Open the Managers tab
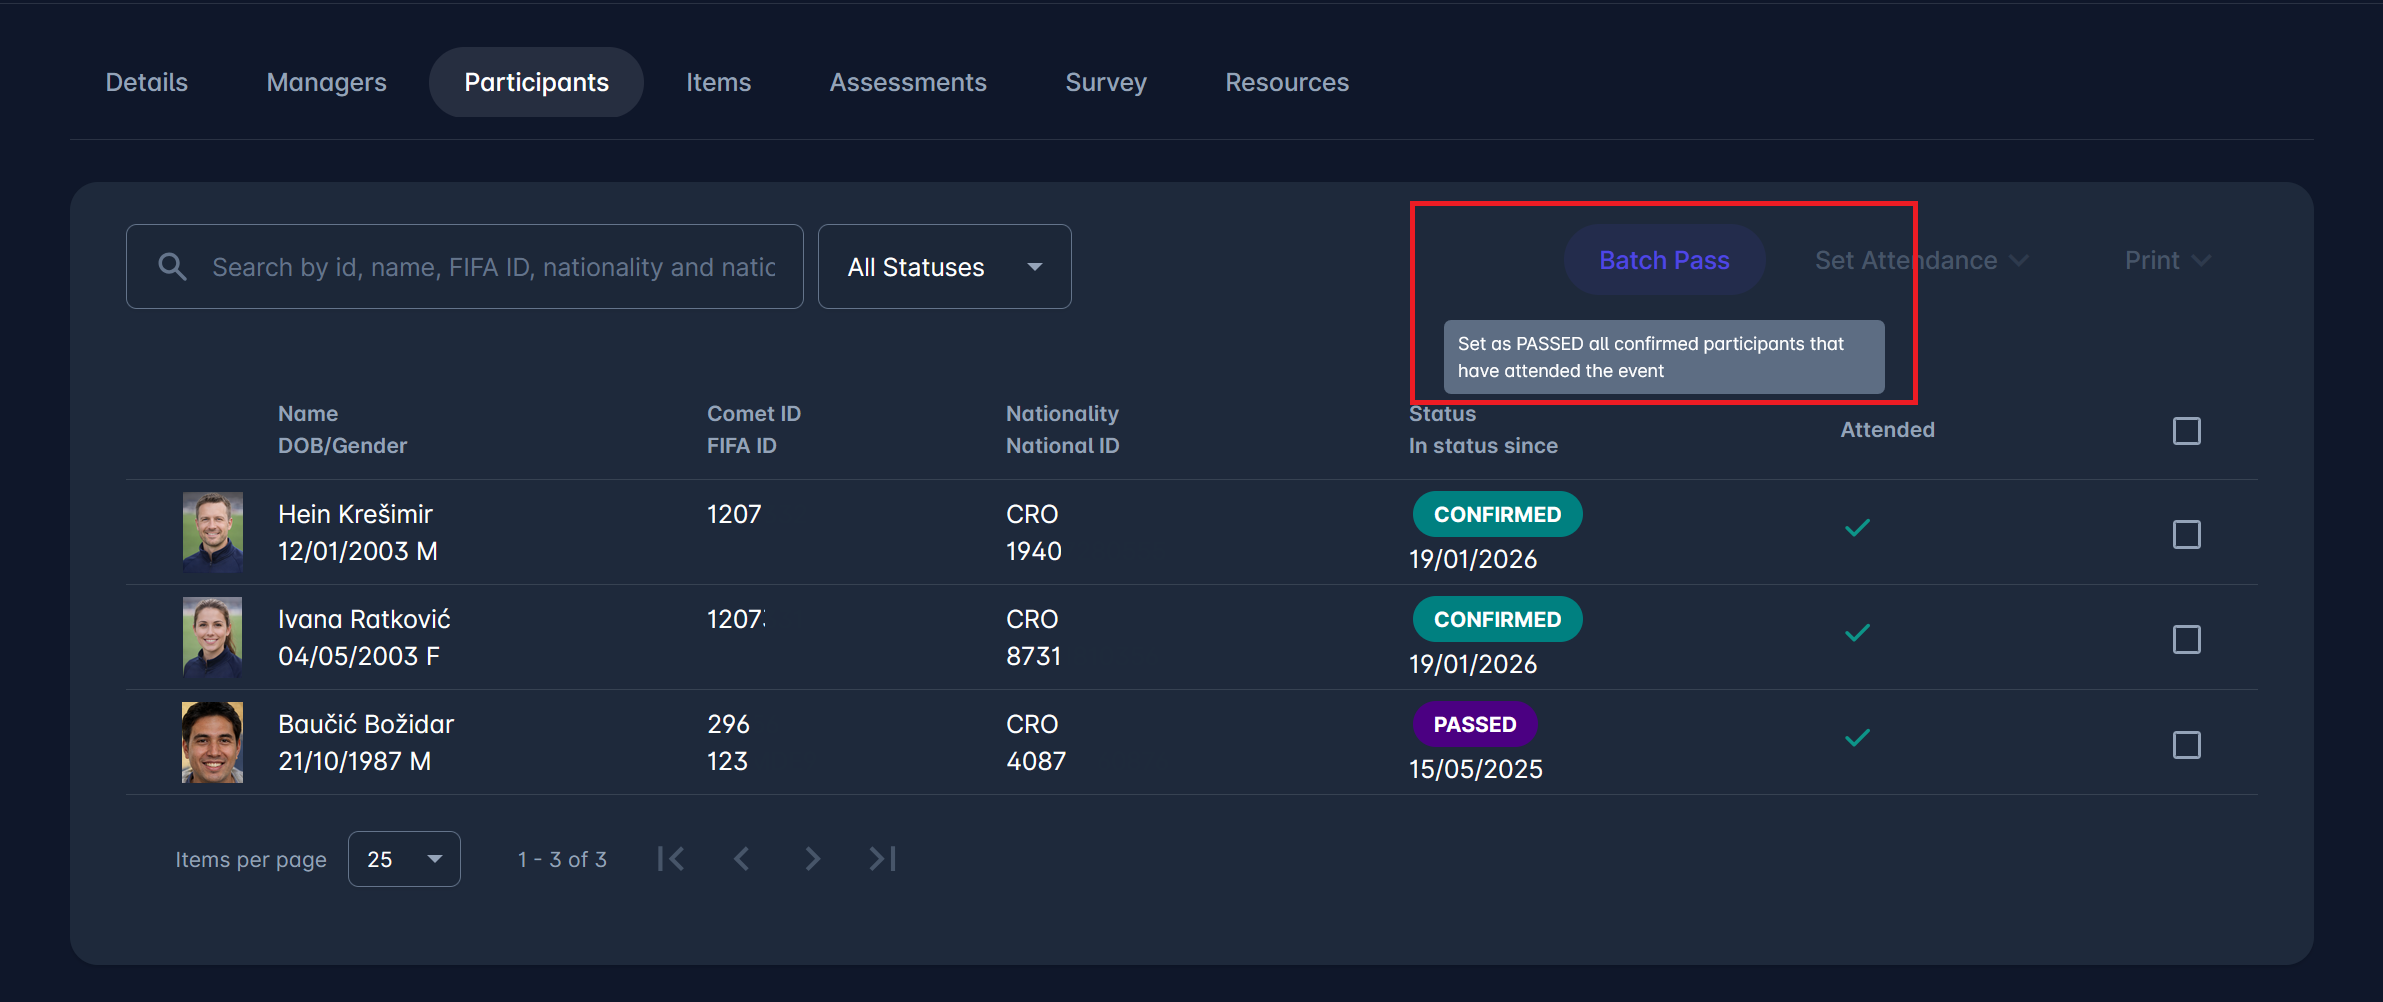 (326, 82)
